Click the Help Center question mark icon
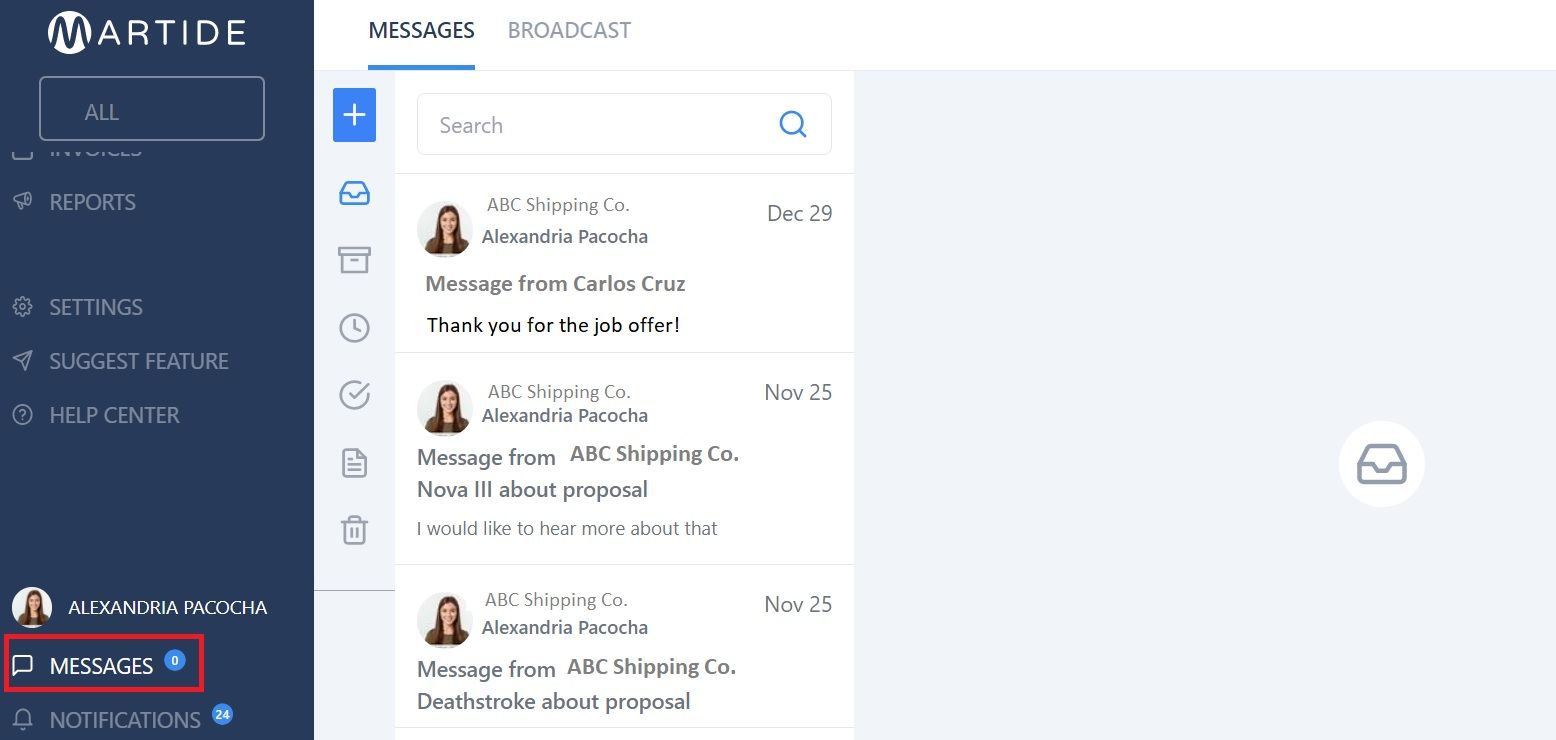 pos(22,415)
